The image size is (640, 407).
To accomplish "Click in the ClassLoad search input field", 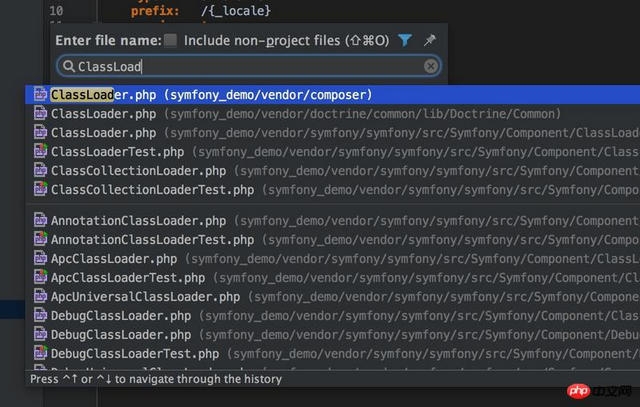I will (x=250, y=67).
